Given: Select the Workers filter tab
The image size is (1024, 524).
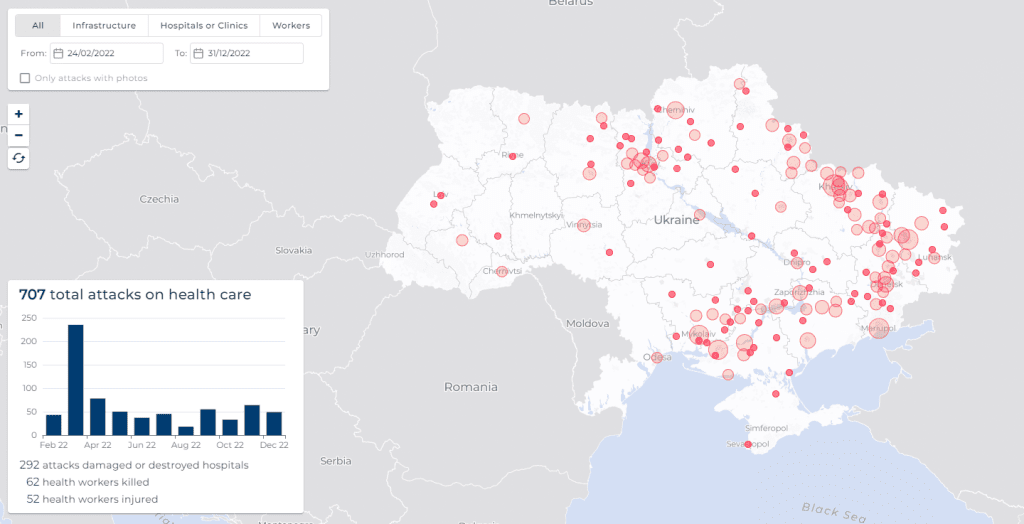Looking at the screenshot, I should tap(290, 26).
